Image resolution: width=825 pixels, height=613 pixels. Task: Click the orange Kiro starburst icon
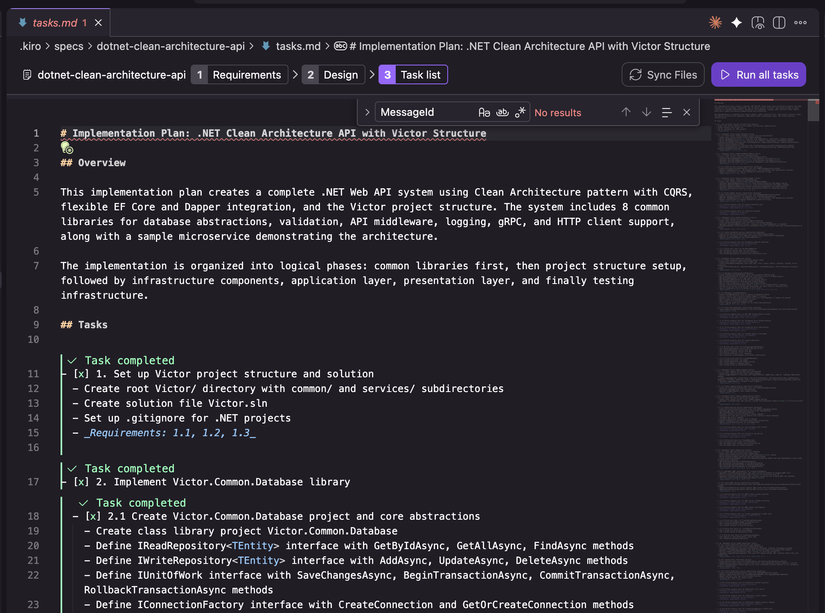tap(715, 22)
